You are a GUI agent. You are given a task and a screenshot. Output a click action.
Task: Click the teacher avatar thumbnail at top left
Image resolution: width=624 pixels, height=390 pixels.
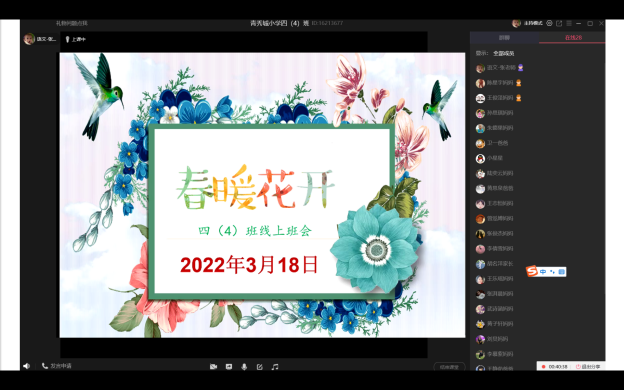(x=29, y=39)
